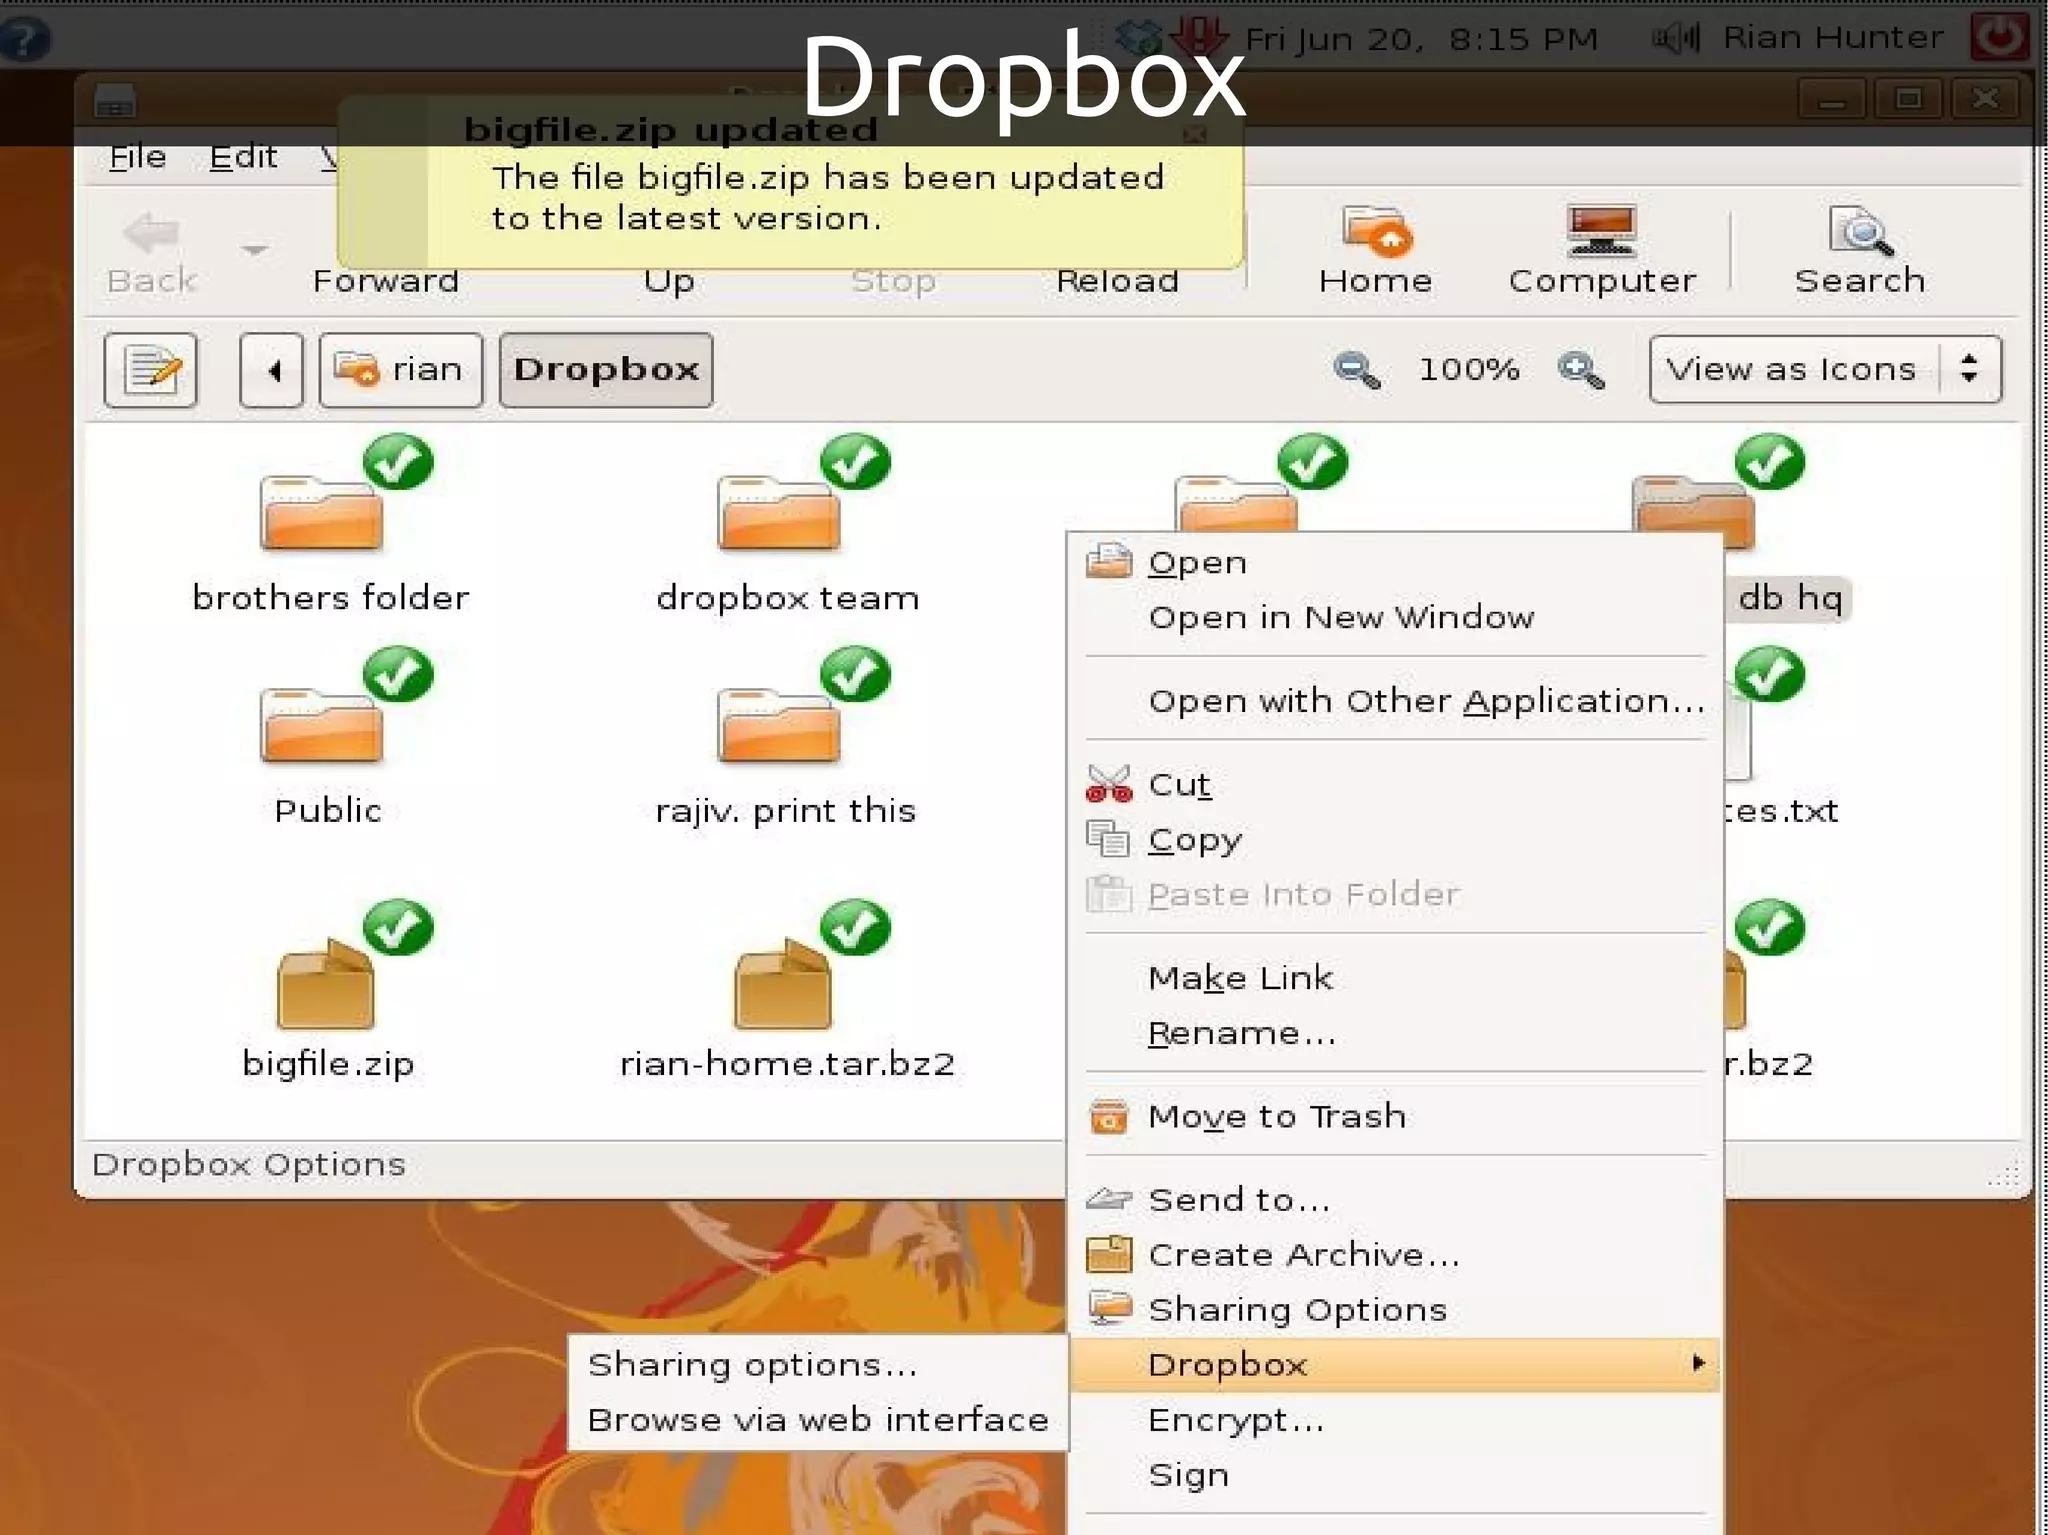Click the red download arrow tray icon
The width and height of the screenshot is (2048, 1535).
coord(1198,38)
